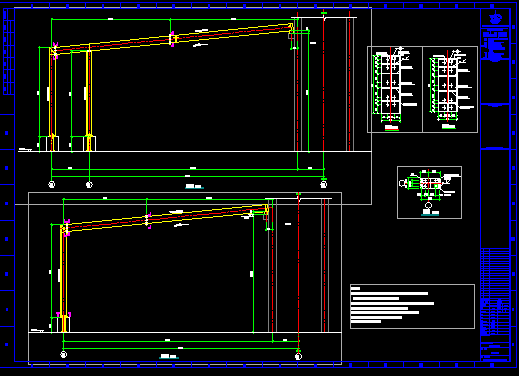Click the general notes text block
The image size is (519, 376).
tap(412, 306)
